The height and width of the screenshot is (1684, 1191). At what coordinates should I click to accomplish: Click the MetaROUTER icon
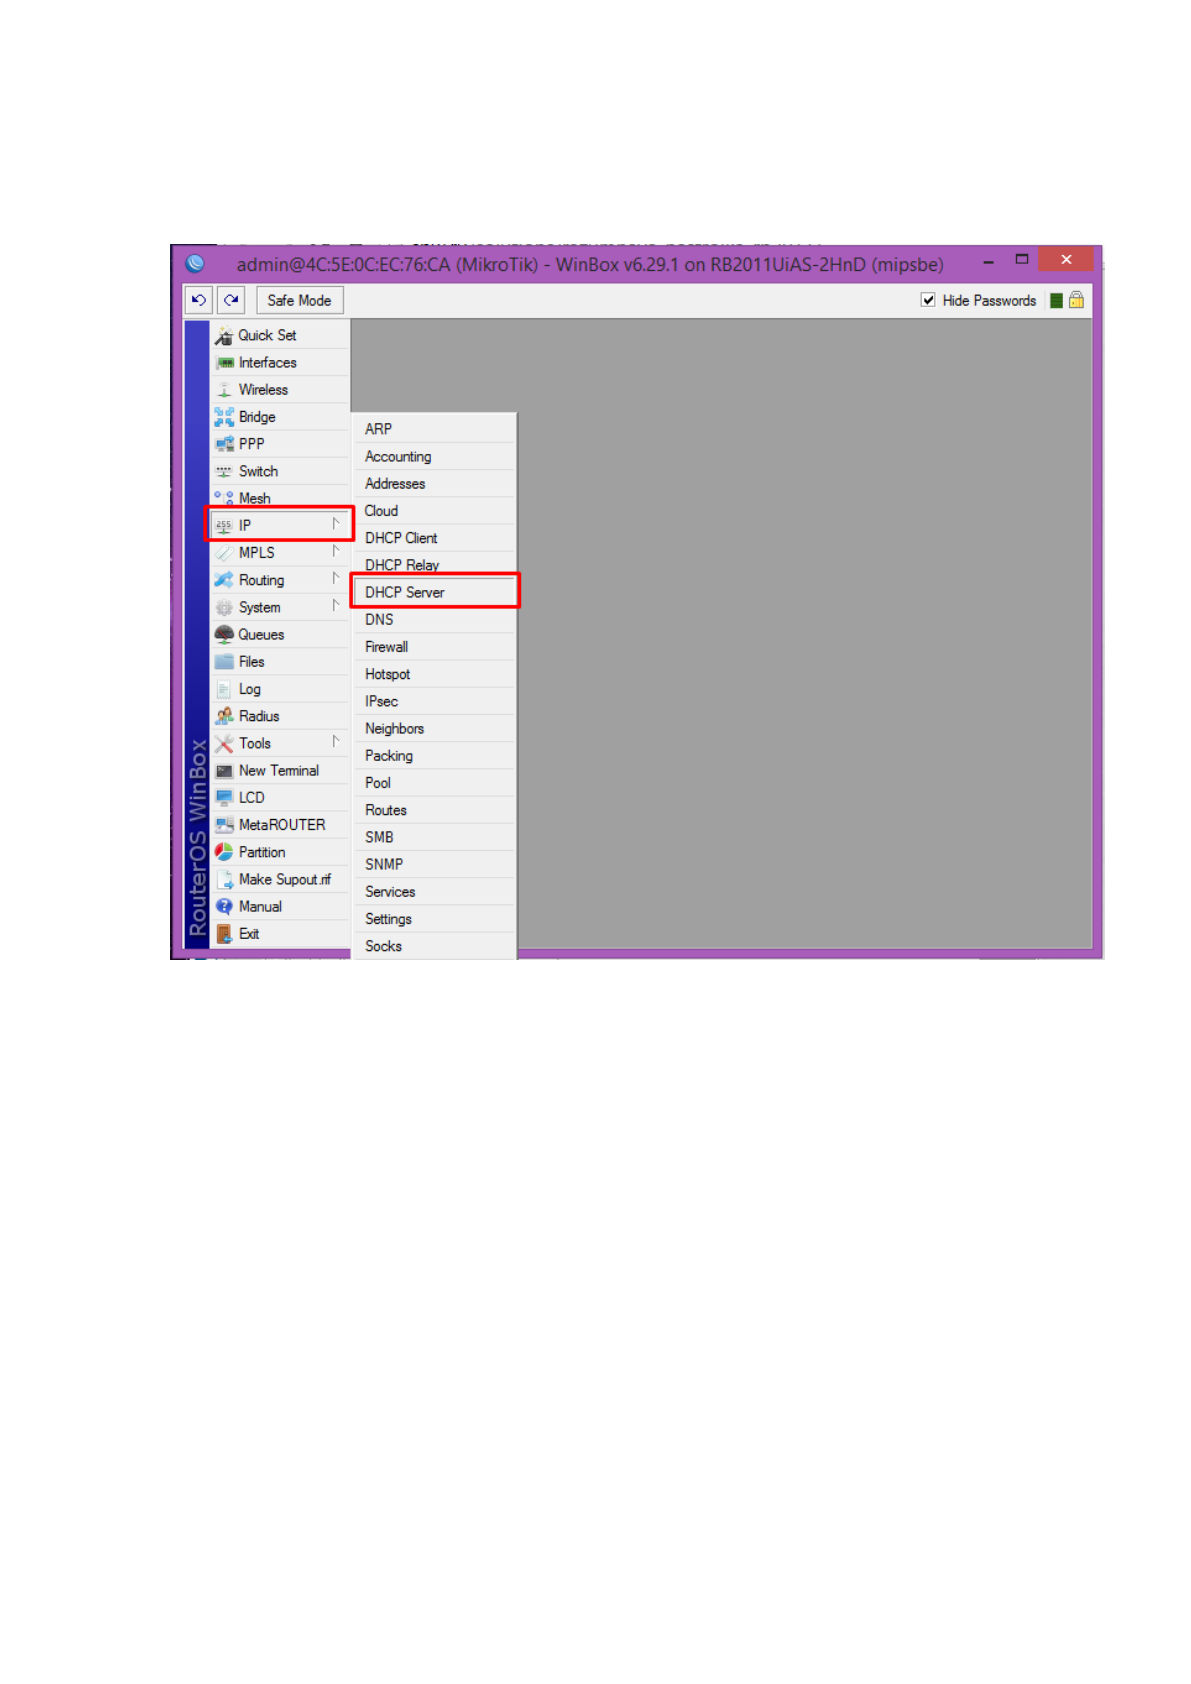click(x=224, y=825)
